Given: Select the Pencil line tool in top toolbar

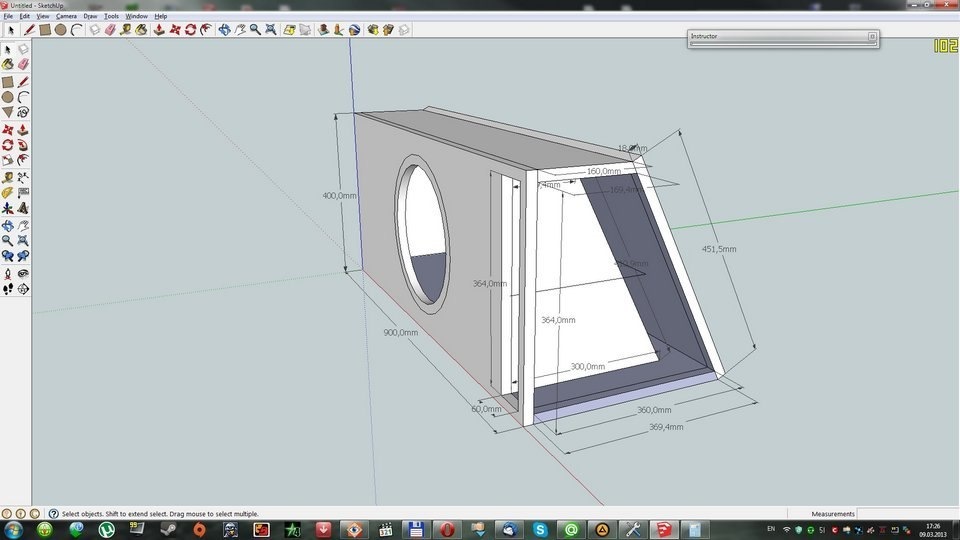Looking at the screenshot, I should 29,30.
